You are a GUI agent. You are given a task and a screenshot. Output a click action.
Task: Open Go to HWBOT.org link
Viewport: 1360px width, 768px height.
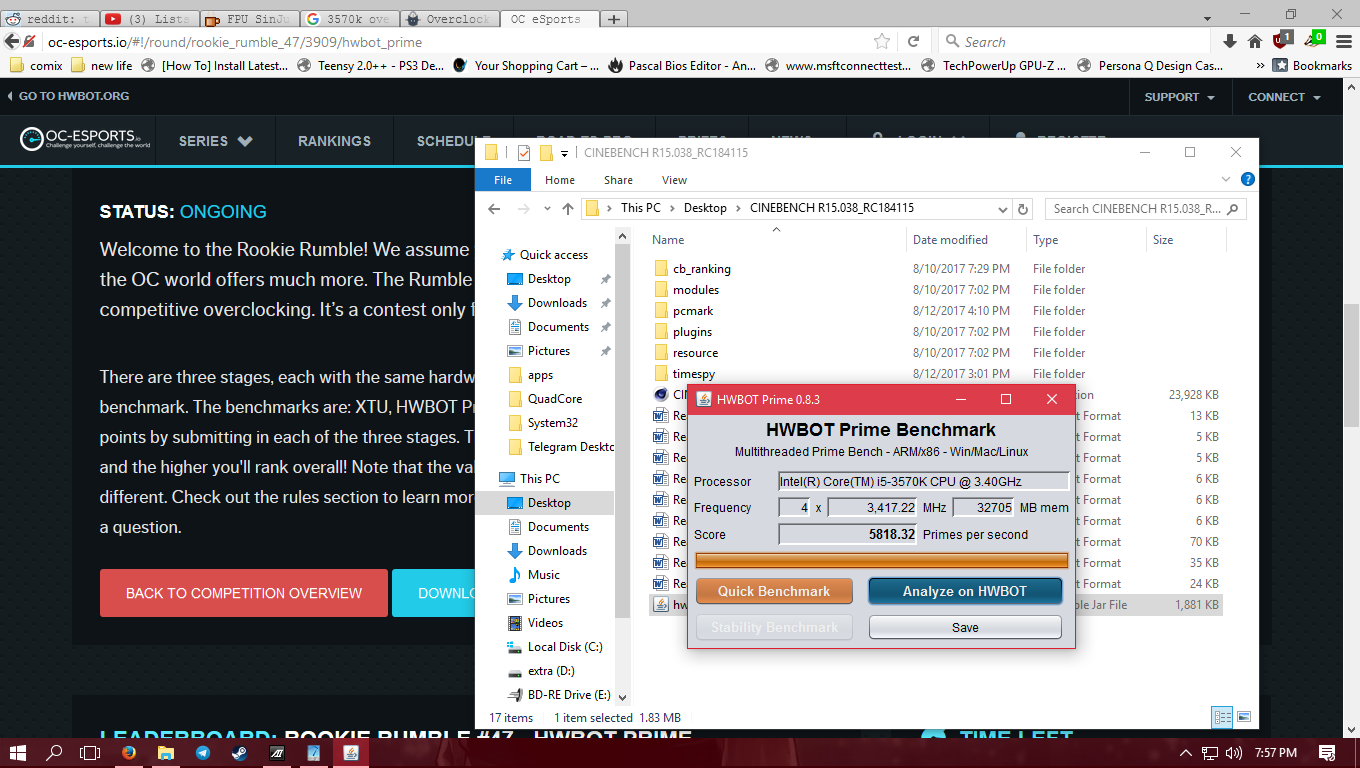click(x=67, y=96)
